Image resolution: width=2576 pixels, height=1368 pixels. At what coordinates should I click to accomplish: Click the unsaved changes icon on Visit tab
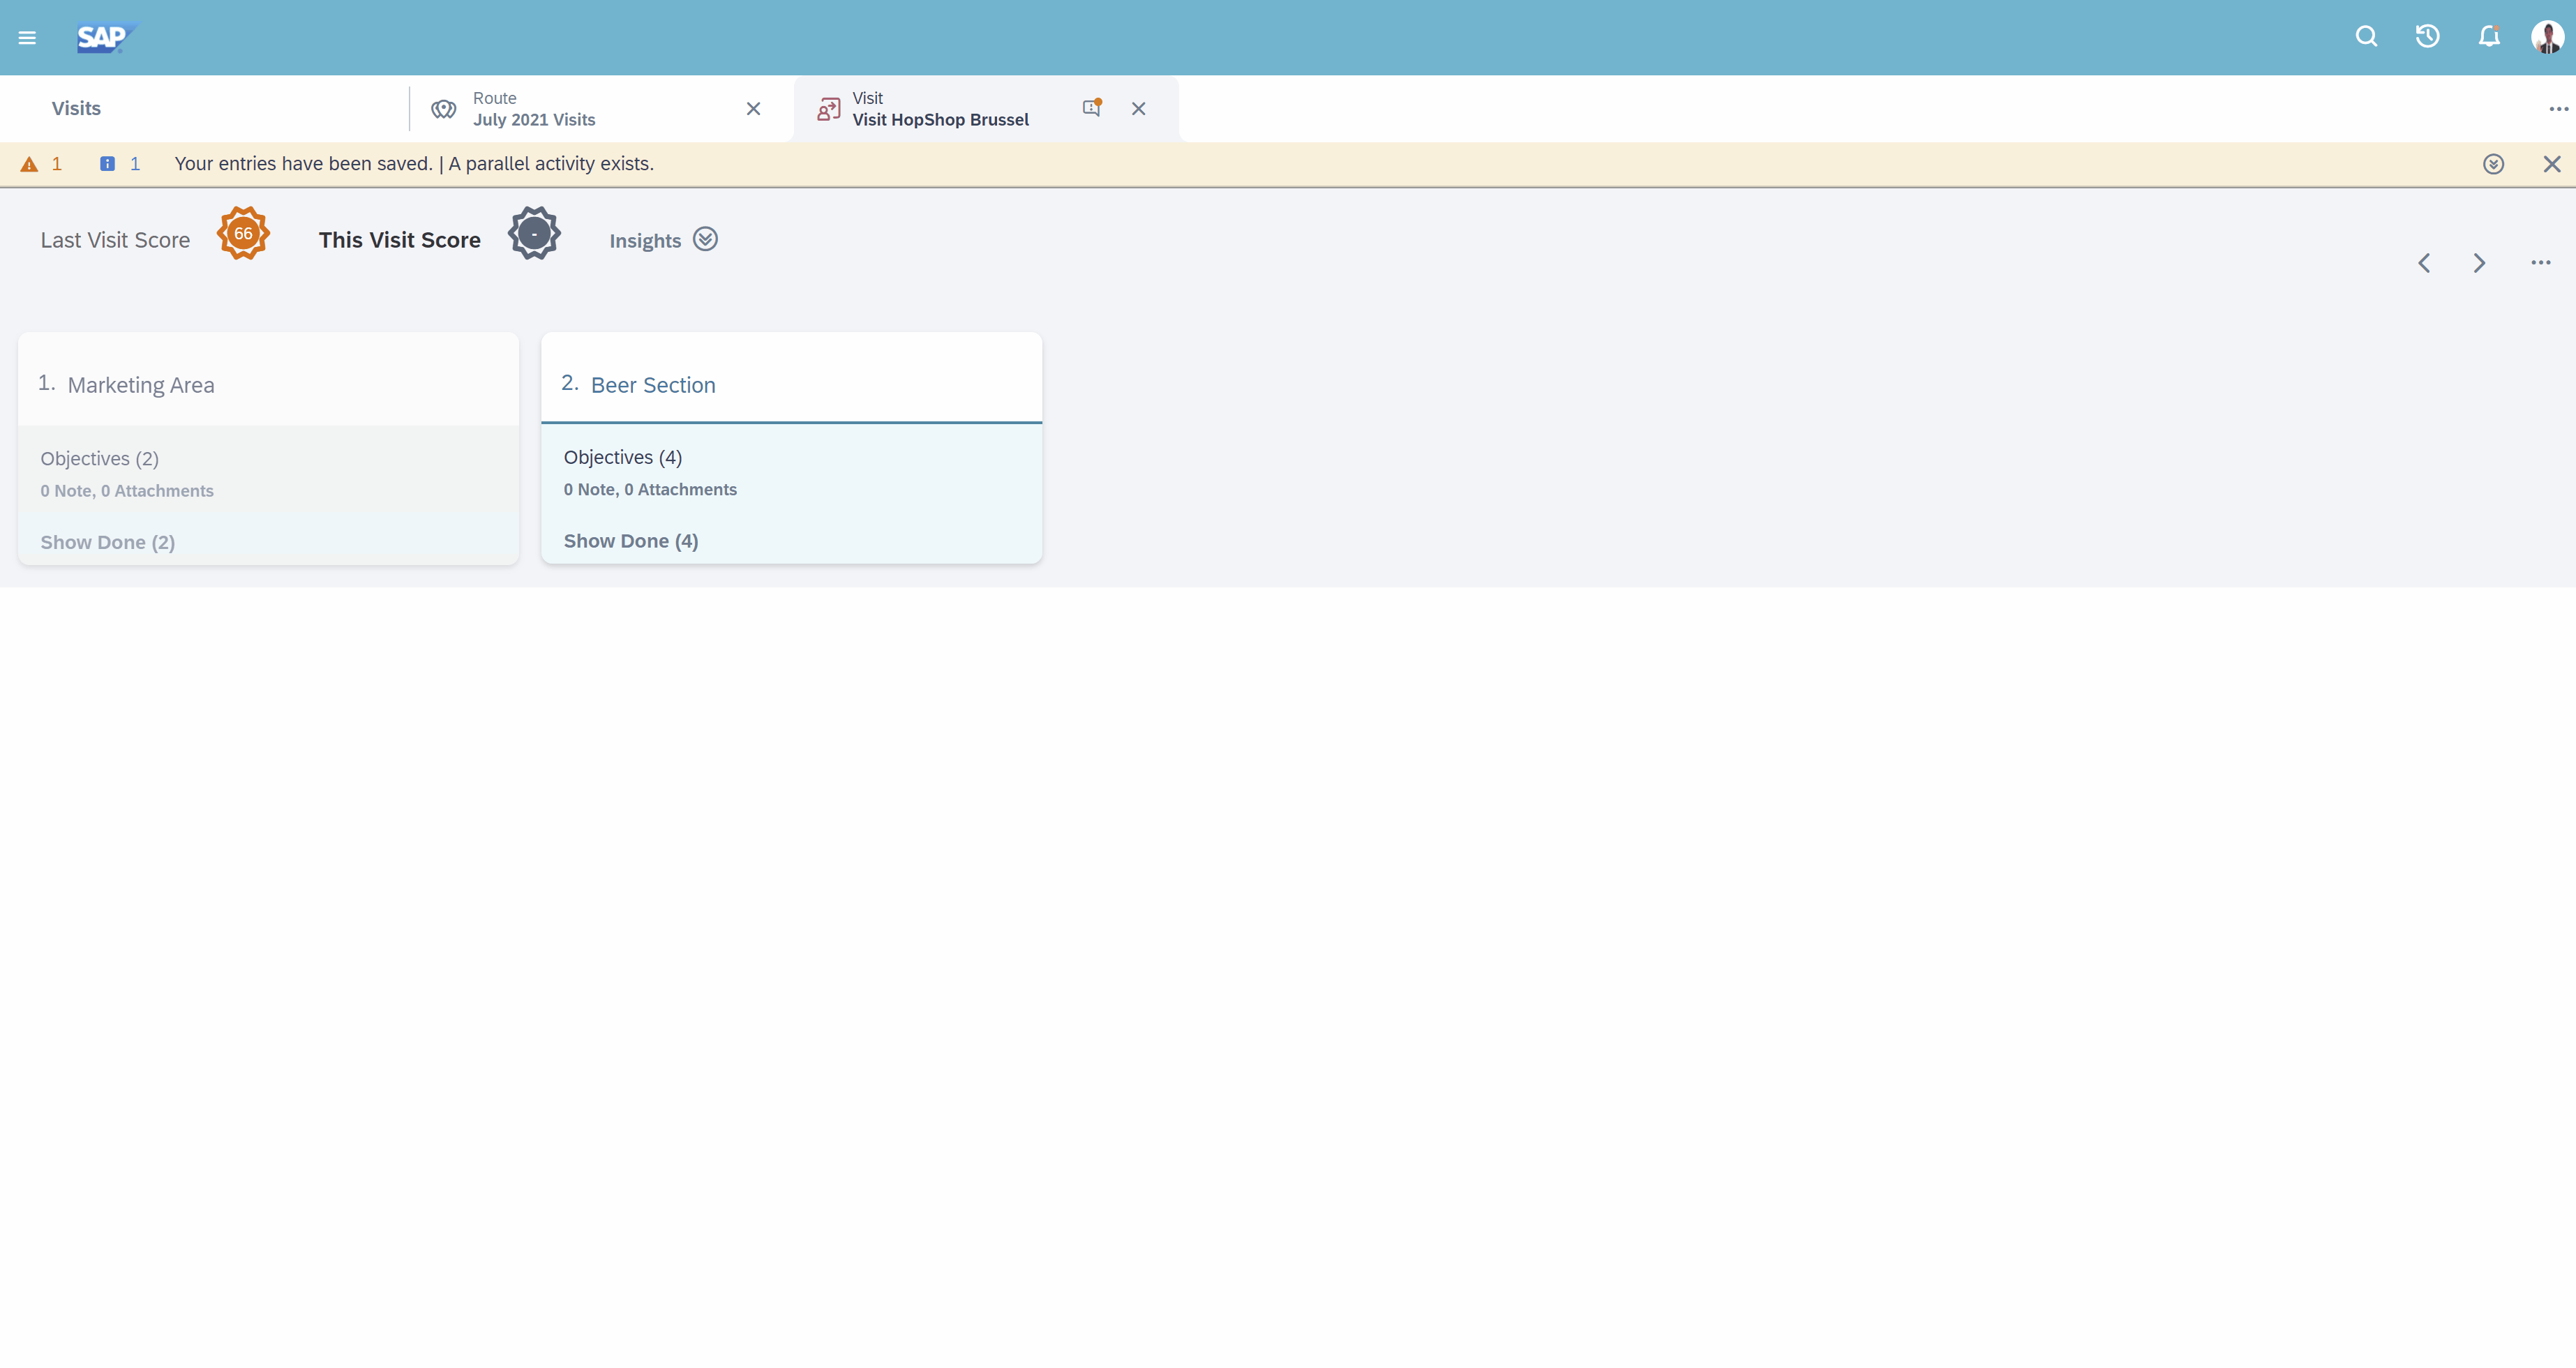(1092, 107)
